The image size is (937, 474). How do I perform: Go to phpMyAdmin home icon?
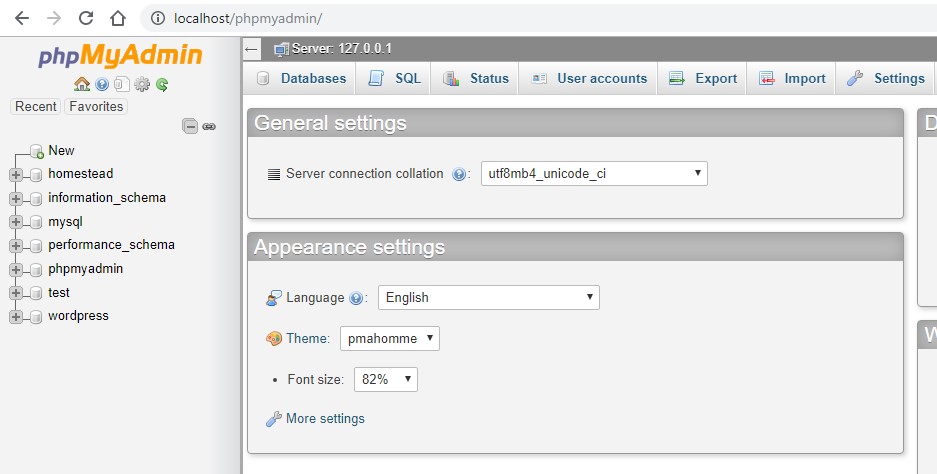tap(82, 84)
